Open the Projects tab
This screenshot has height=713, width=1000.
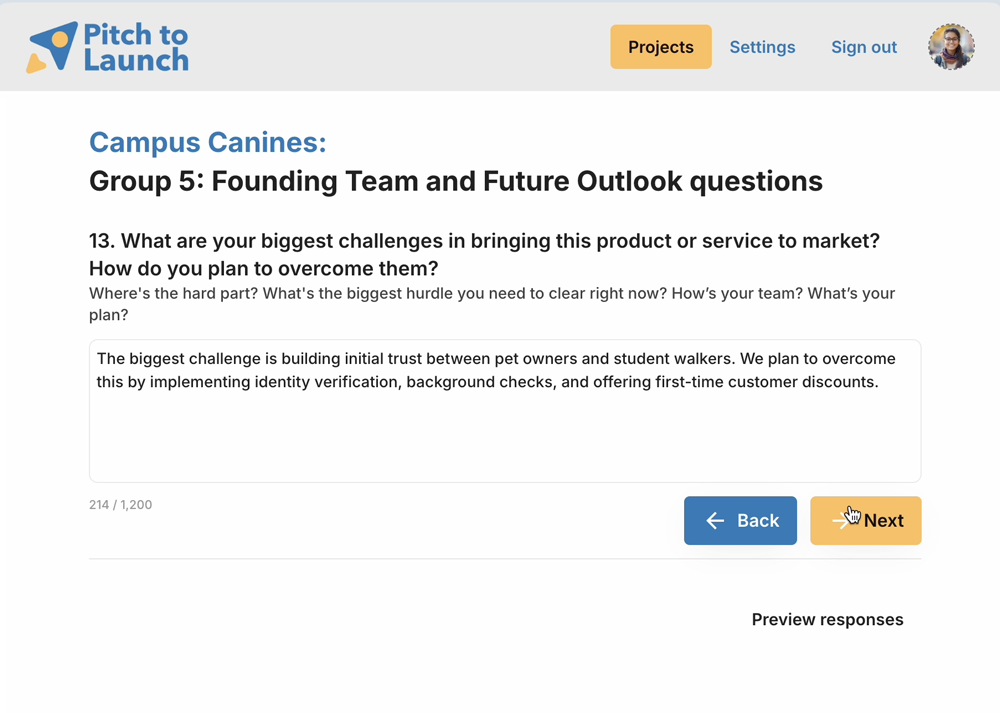coord(661,47)
